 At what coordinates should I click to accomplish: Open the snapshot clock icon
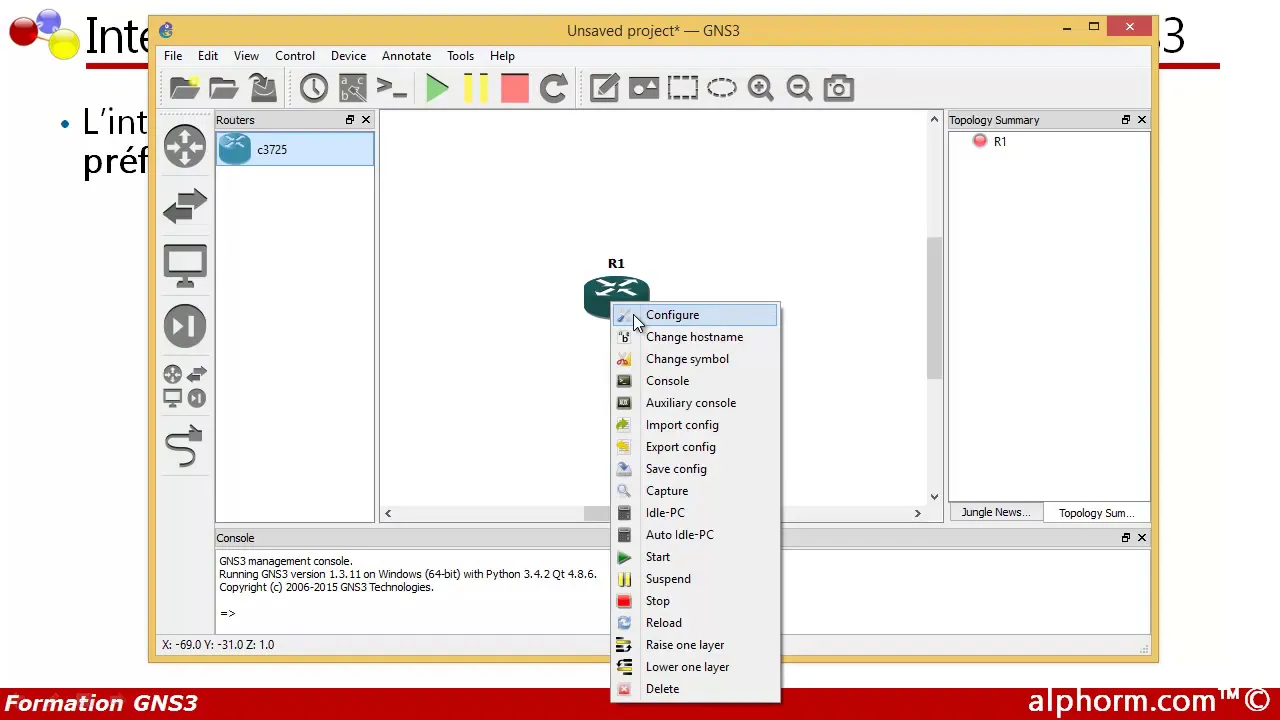click(x=313, y=88)
